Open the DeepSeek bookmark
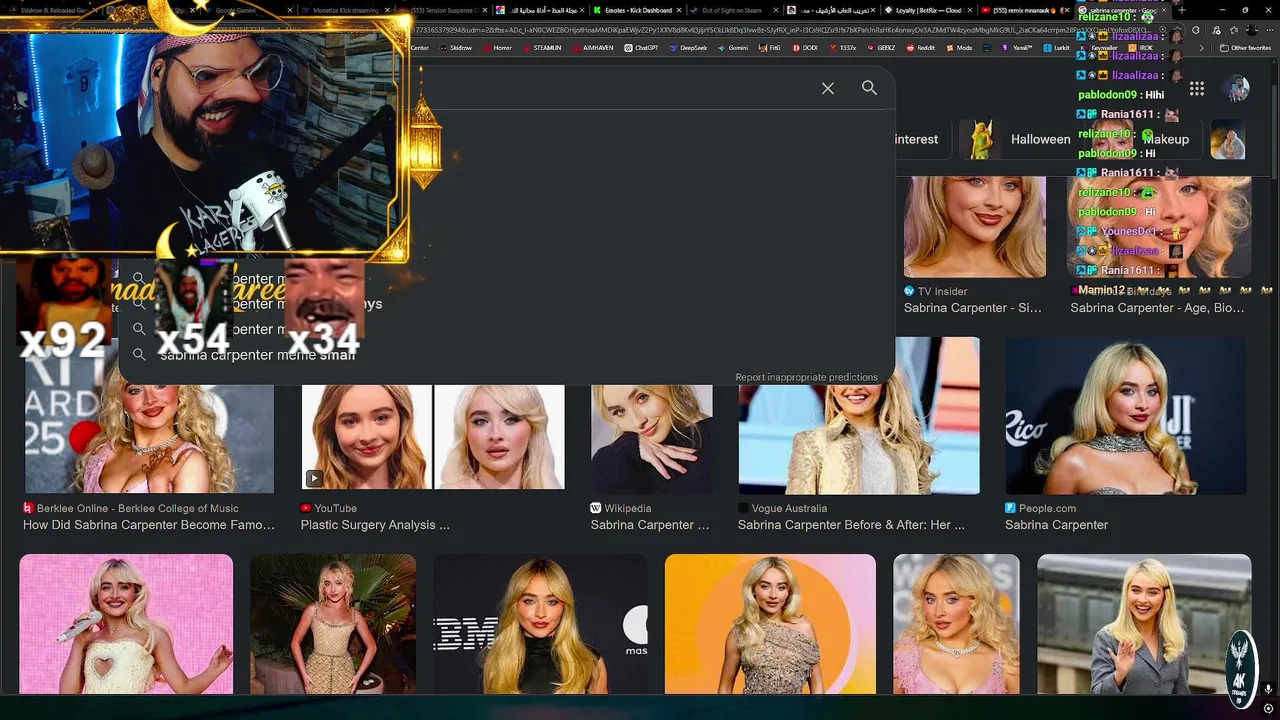The image size is (1280, 720). (688, 47)
